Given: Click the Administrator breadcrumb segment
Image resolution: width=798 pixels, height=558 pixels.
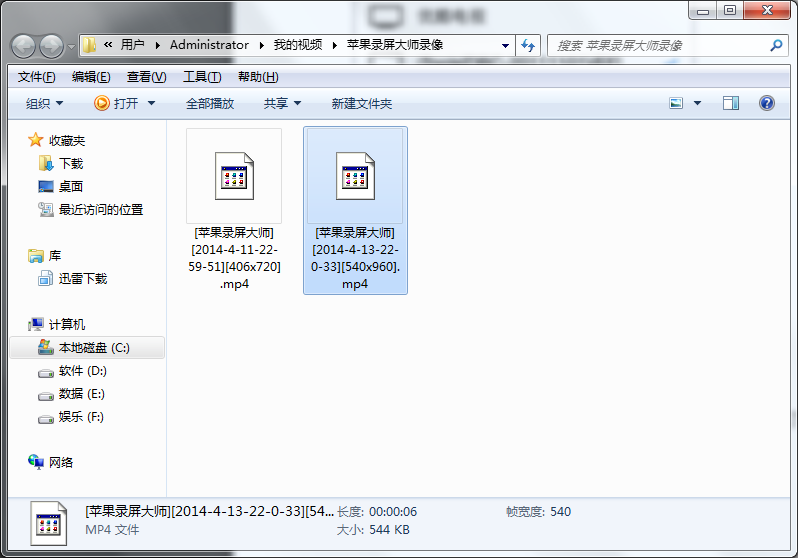Looking at the screenshot, I should (209, 45).
